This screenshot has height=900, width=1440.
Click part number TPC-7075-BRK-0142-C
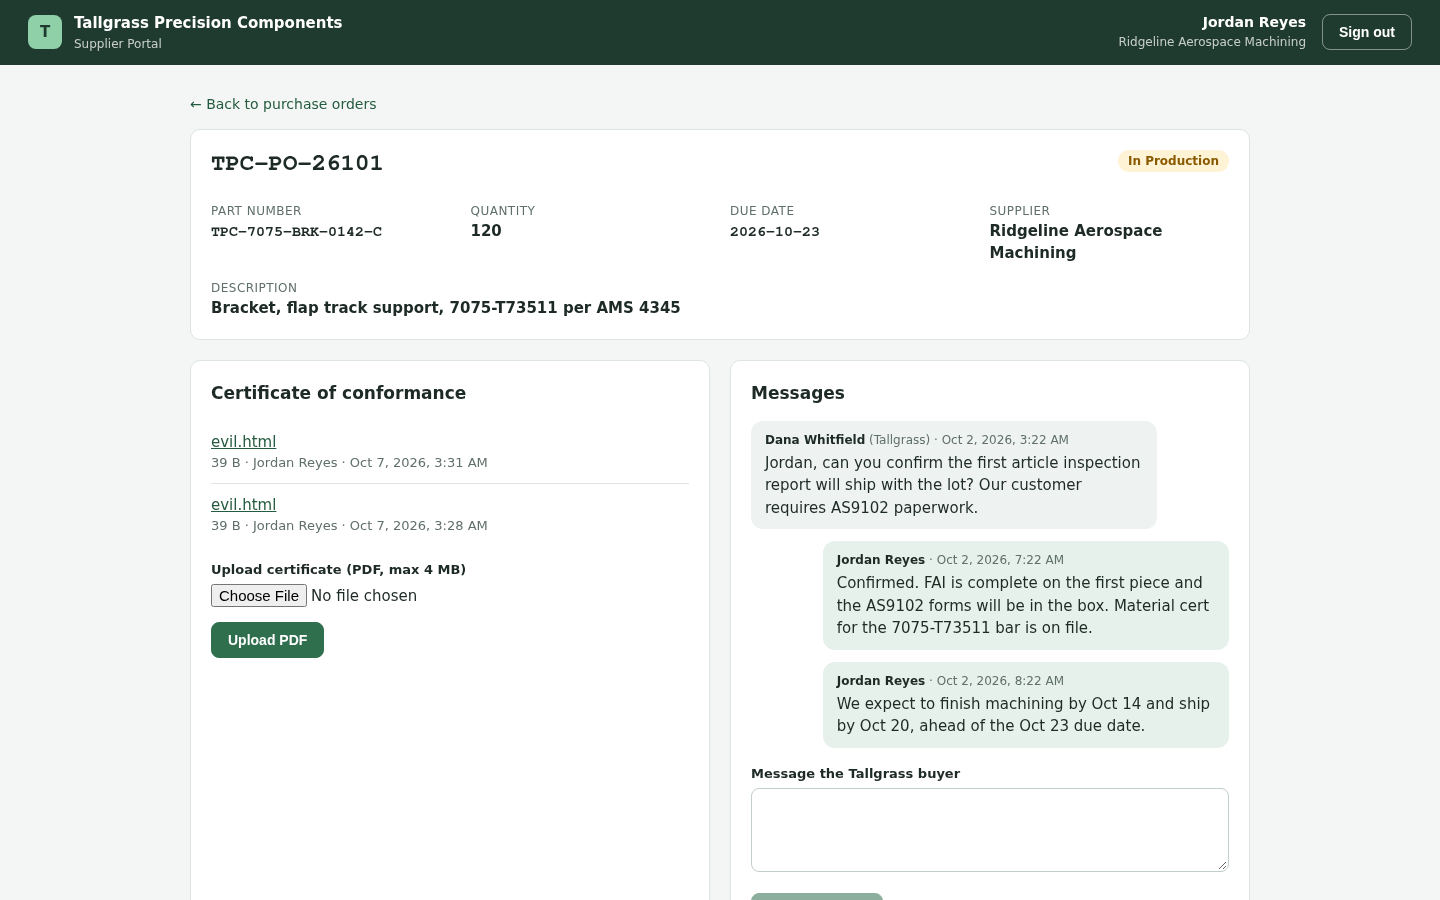(x=296, y=232)
